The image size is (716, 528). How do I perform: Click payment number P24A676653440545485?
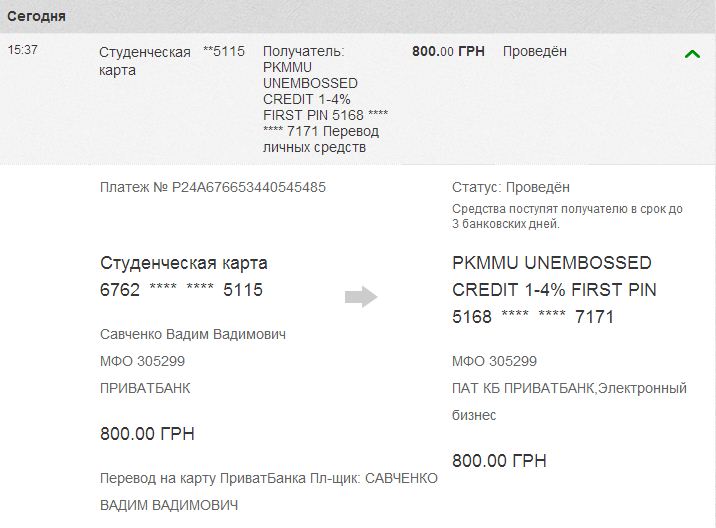point(213,187)
